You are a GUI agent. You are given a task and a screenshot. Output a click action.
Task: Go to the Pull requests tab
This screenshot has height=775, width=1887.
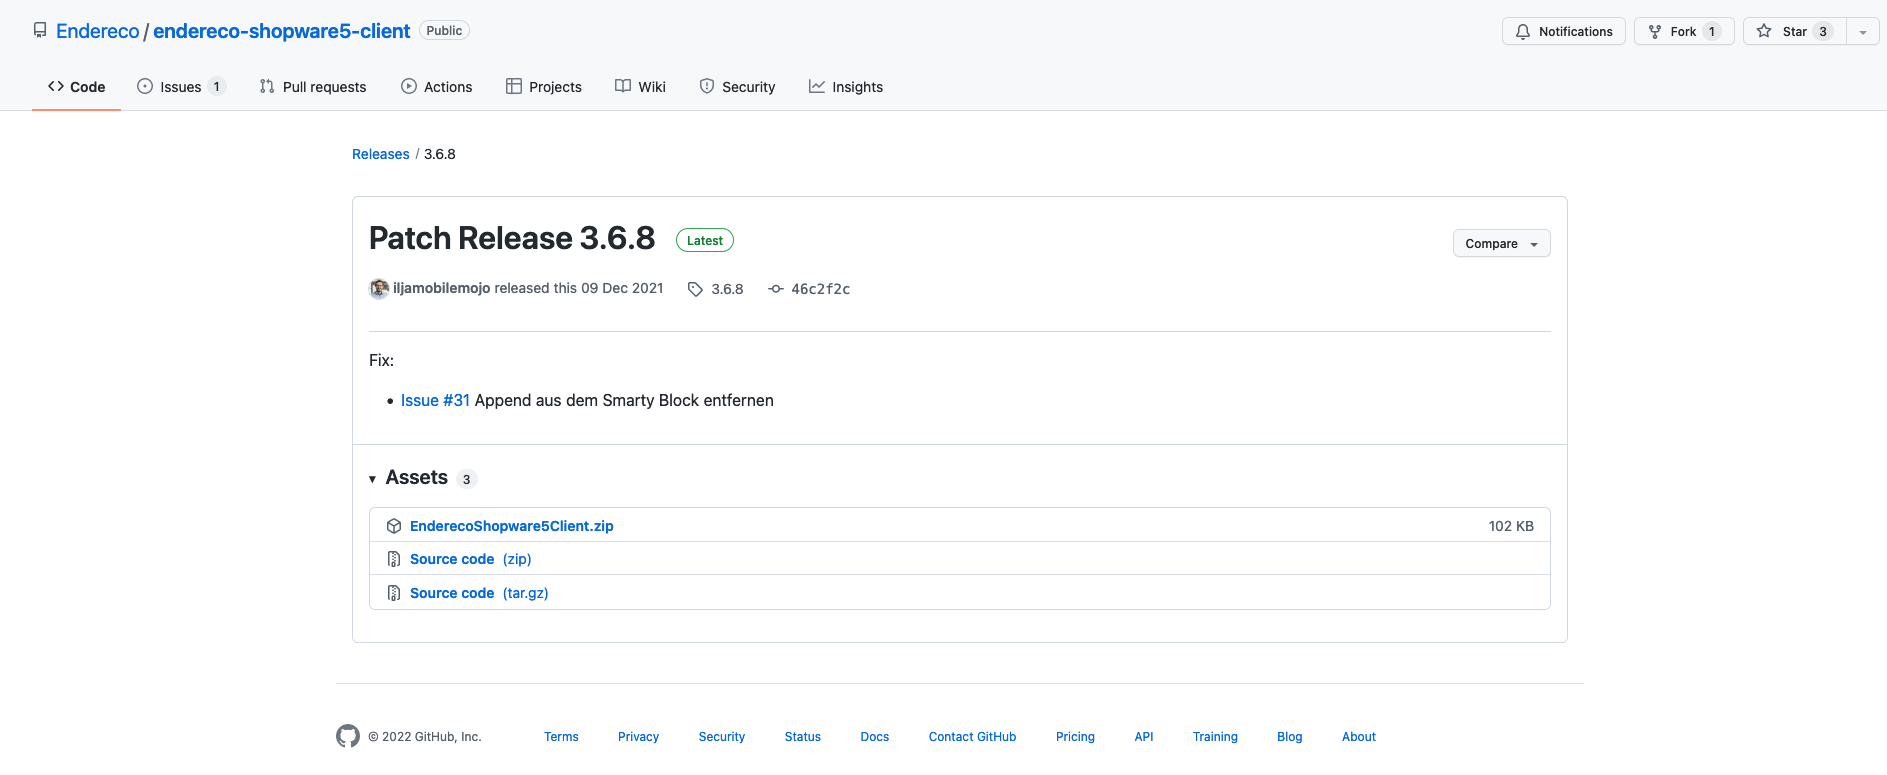(x=313, y=87)
